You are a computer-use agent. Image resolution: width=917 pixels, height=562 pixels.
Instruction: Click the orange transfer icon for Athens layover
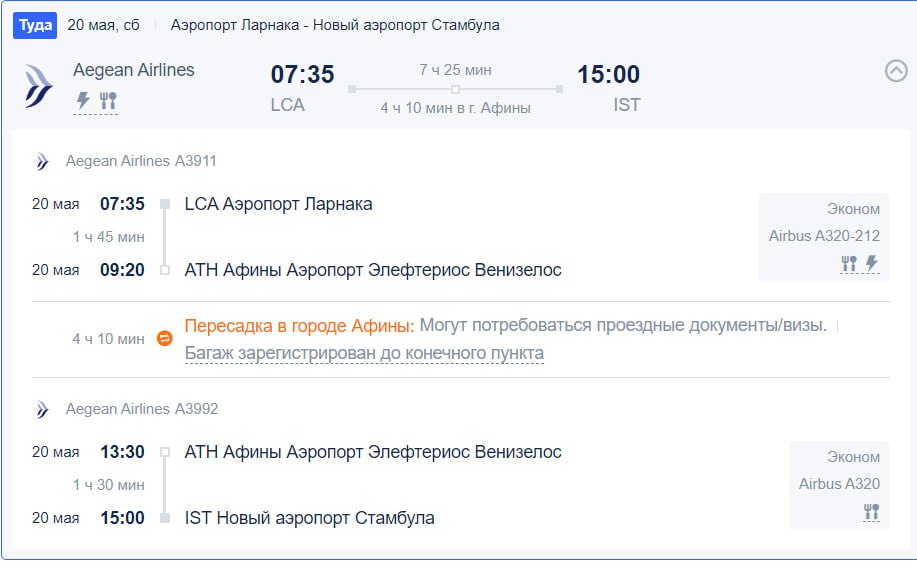point(165,339)
